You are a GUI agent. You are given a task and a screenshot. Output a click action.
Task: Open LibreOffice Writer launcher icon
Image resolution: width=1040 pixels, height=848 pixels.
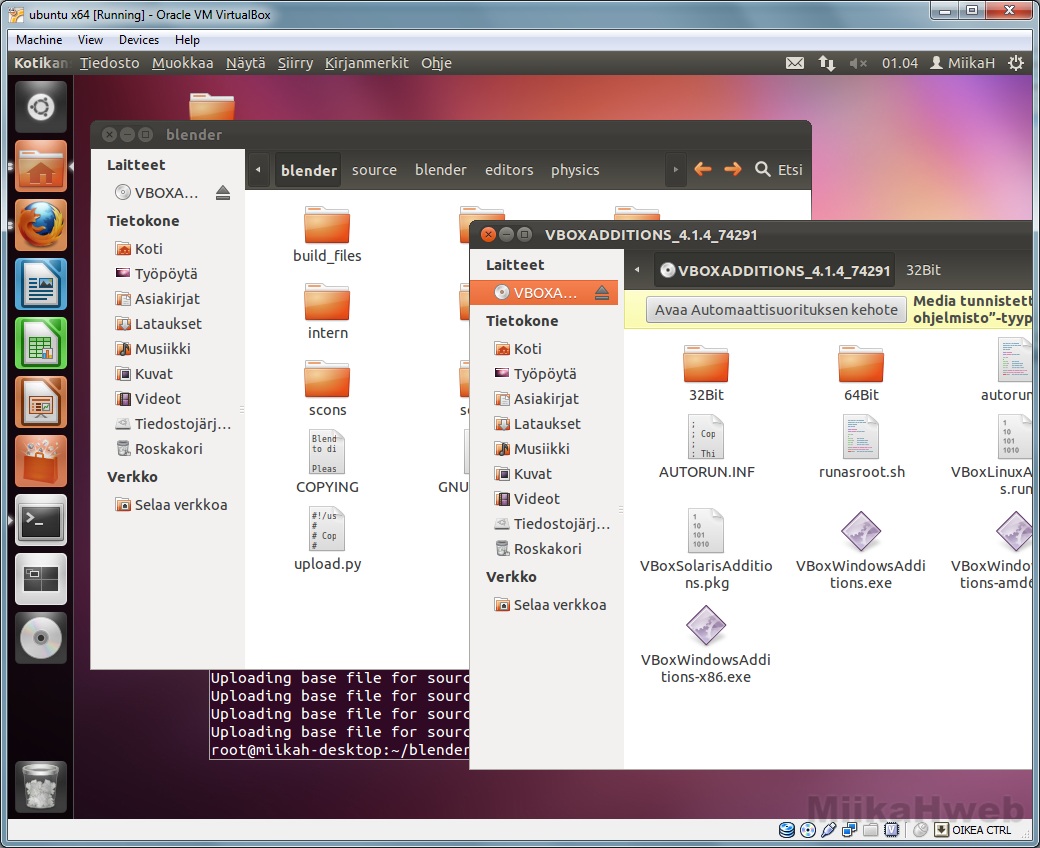coord(40,284)
